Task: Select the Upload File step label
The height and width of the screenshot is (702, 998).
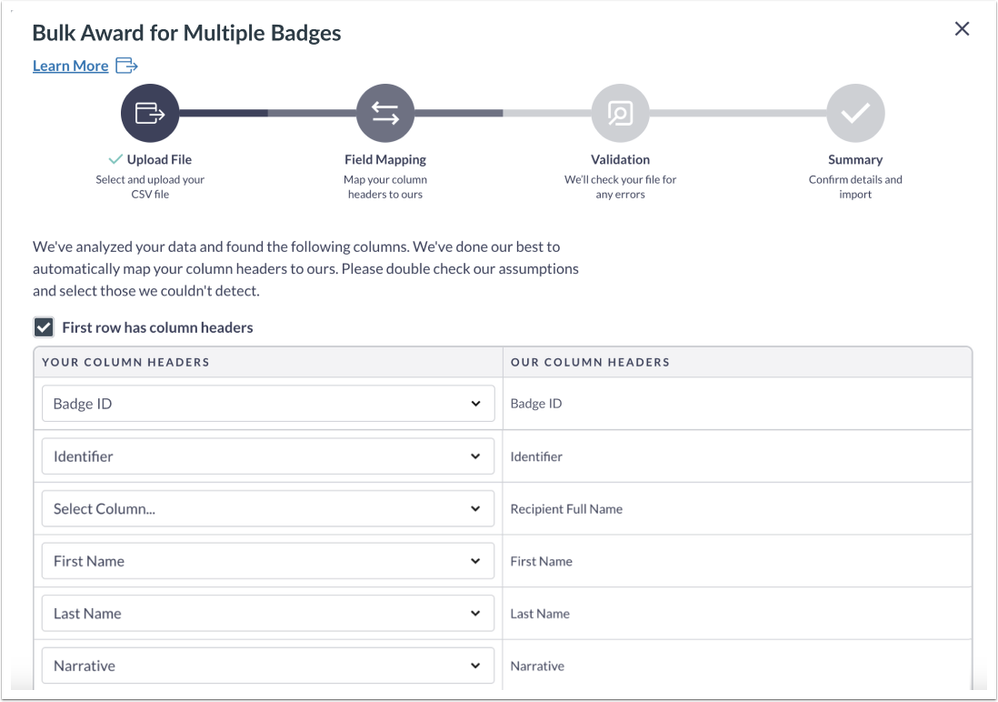Action: coord(158,160)
